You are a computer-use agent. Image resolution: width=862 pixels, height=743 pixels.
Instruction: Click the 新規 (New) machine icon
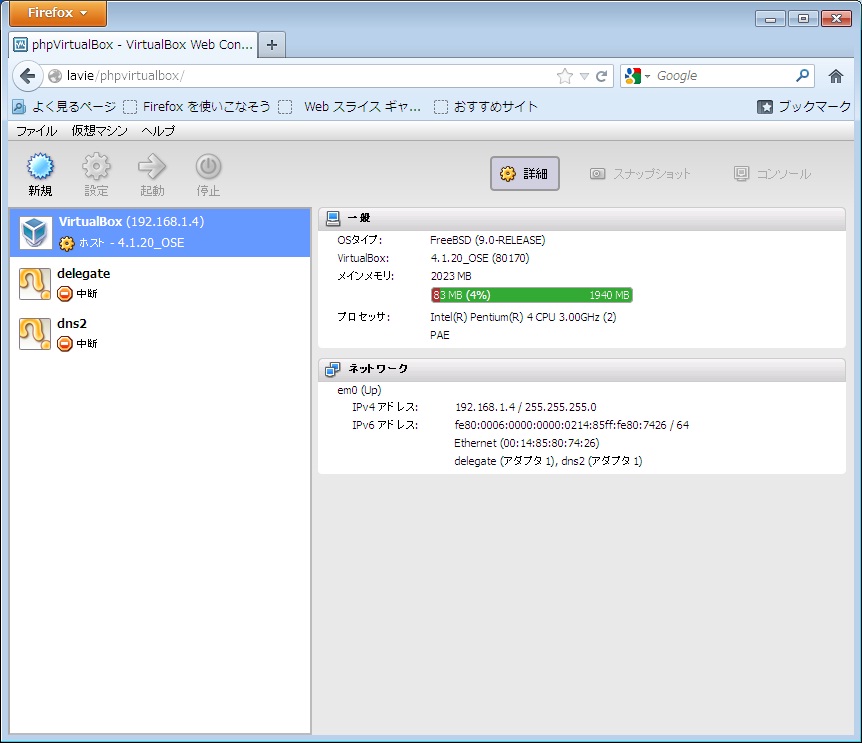click(x=40, y=167)
